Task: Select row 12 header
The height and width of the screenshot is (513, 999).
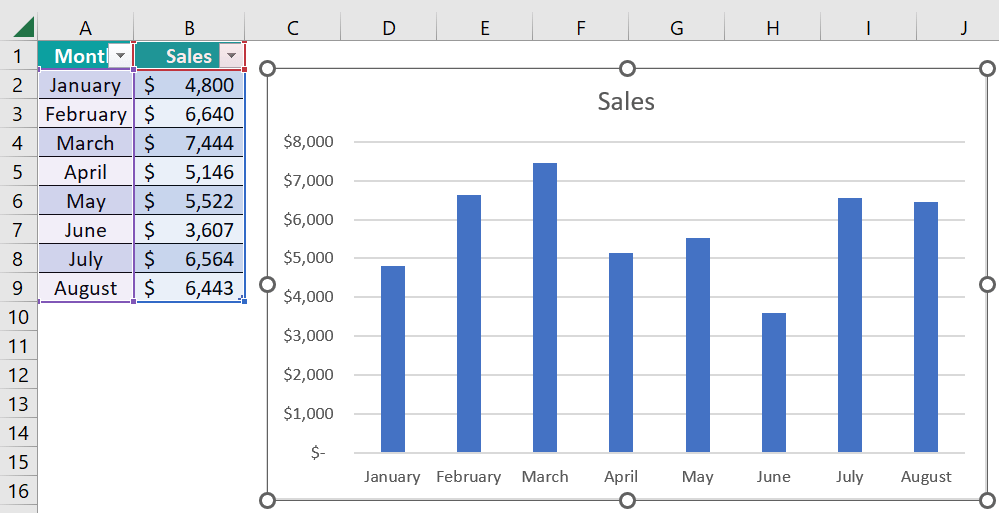Action: (x=18, y=375)
